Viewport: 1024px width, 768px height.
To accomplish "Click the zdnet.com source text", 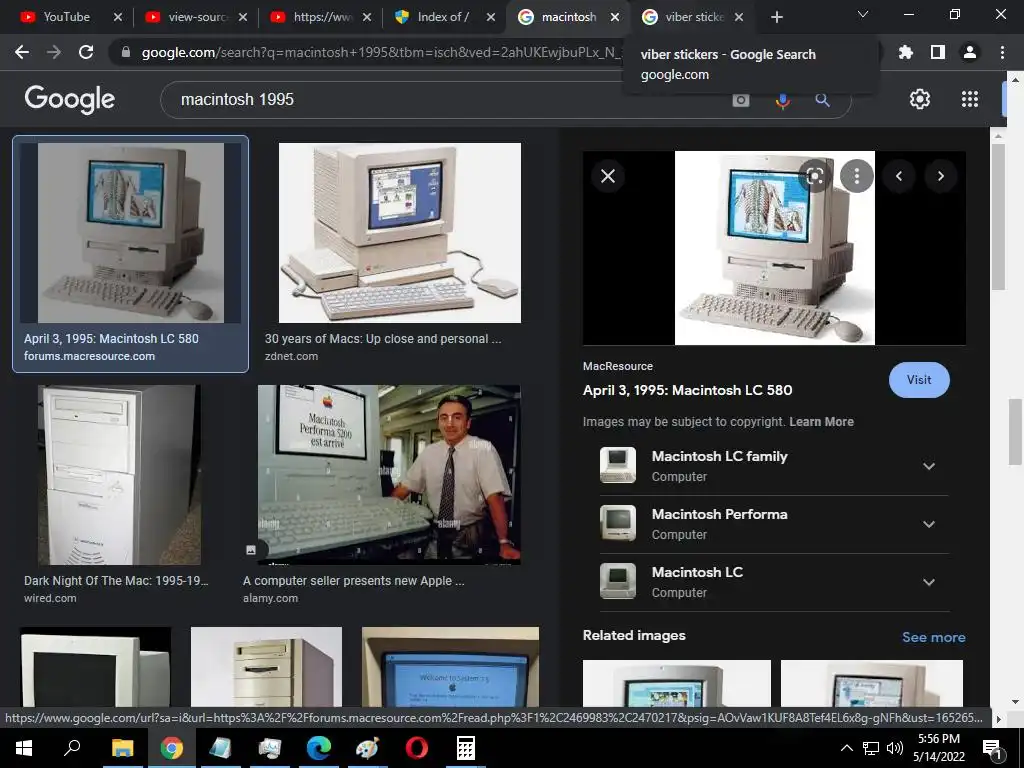I will tap(291, 357).
